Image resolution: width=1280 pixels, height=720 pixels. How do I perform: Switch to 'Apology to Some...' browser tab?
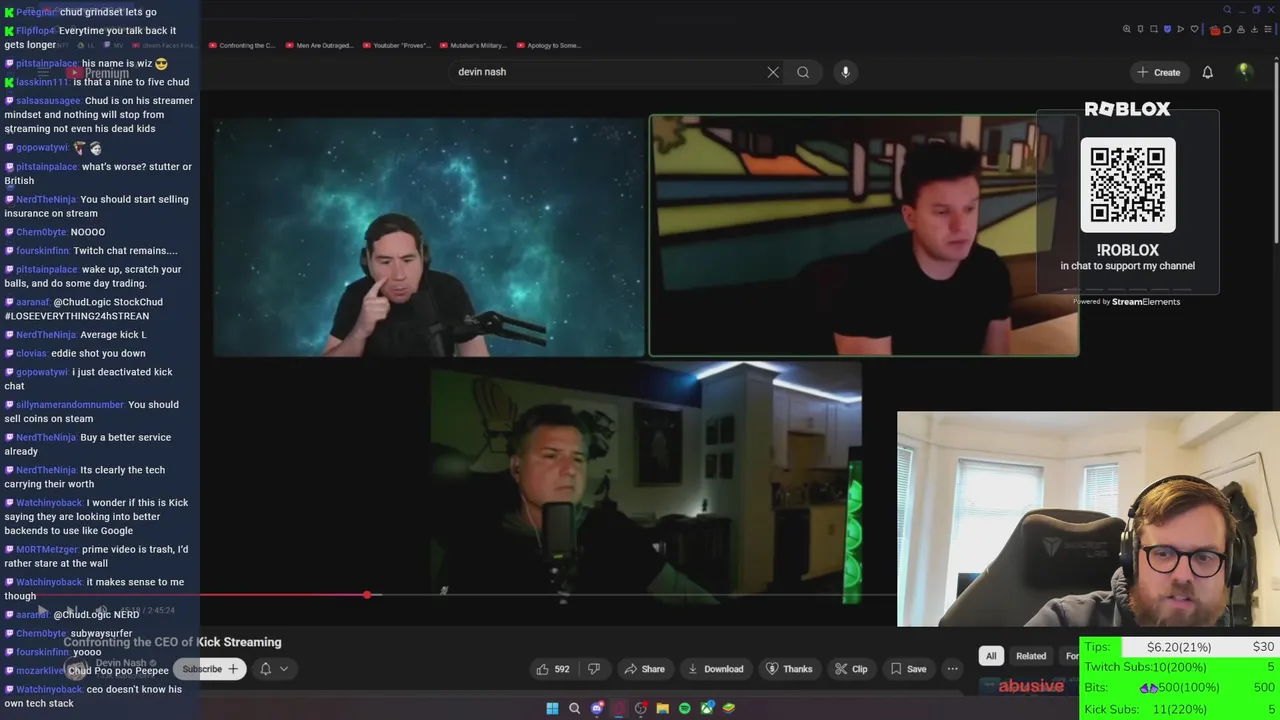click(x=549, y=45)
